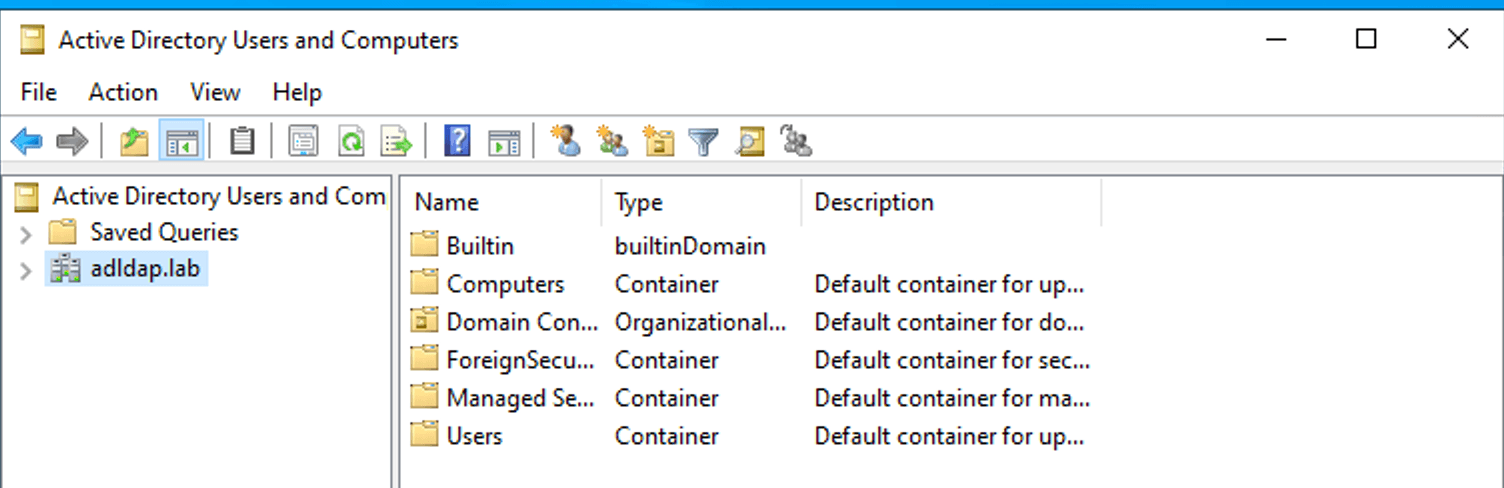Image resolution: width=1504 pixels, height=488 pixels.
Task: Select the Computers container row
Action: click(x=750, y=284)
